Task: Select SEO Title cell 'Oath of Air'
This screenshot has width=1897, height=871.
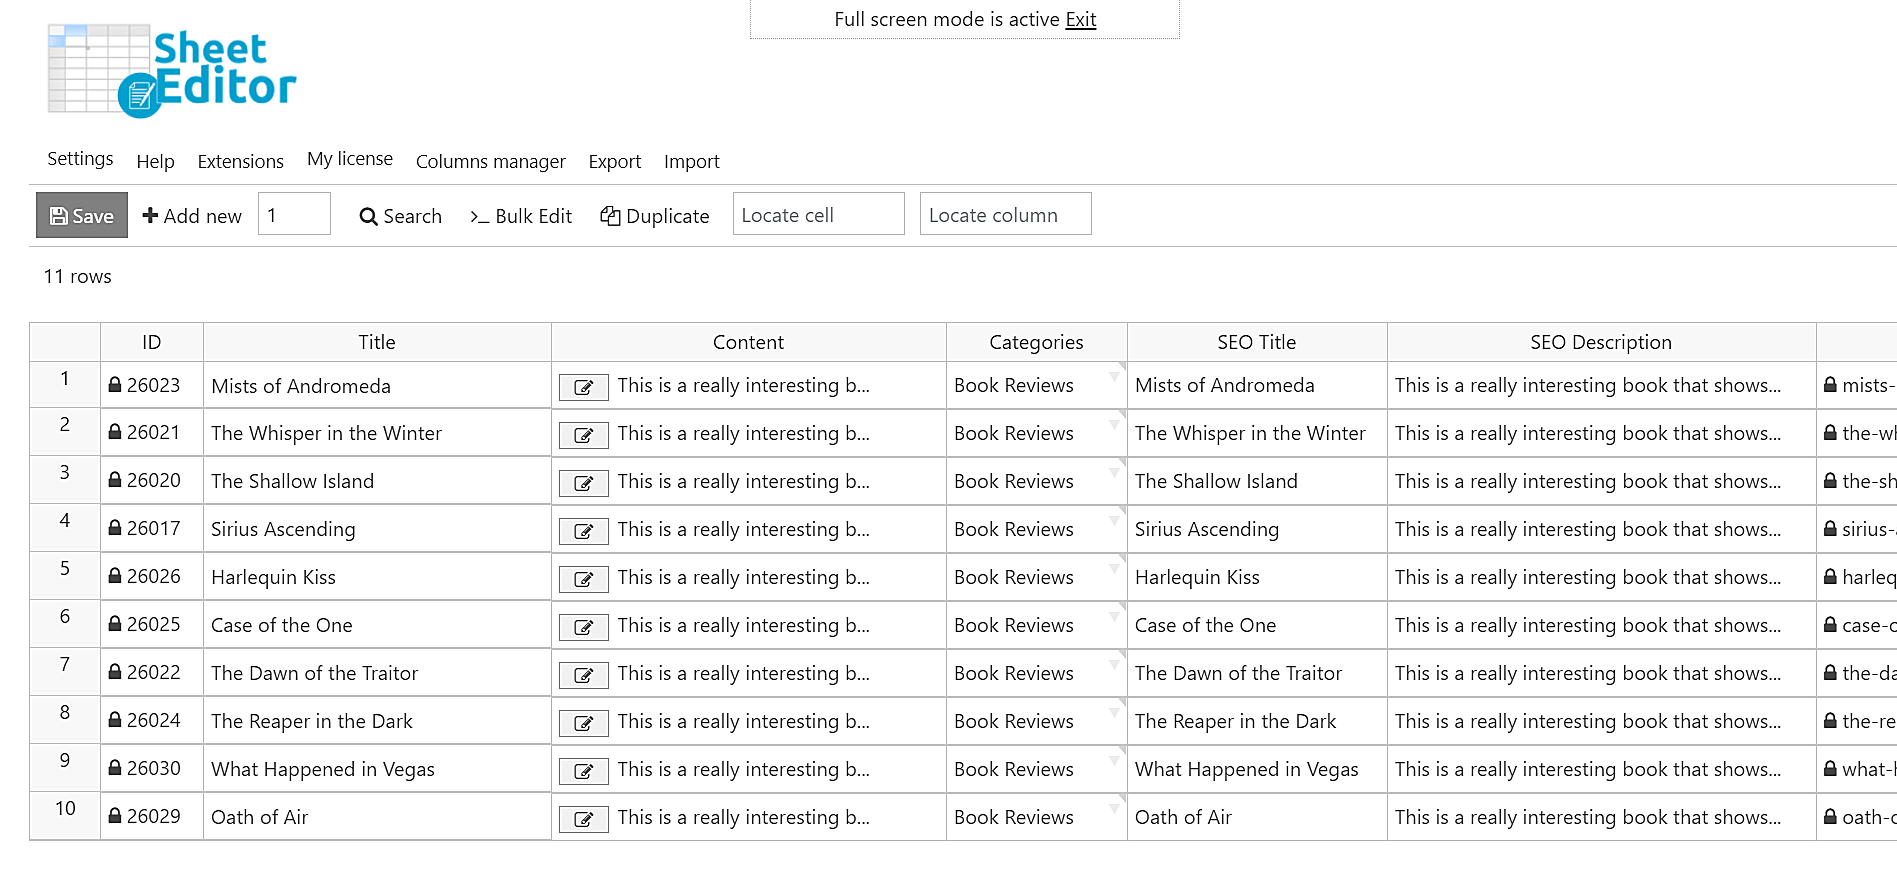Action: (1257, 817)
